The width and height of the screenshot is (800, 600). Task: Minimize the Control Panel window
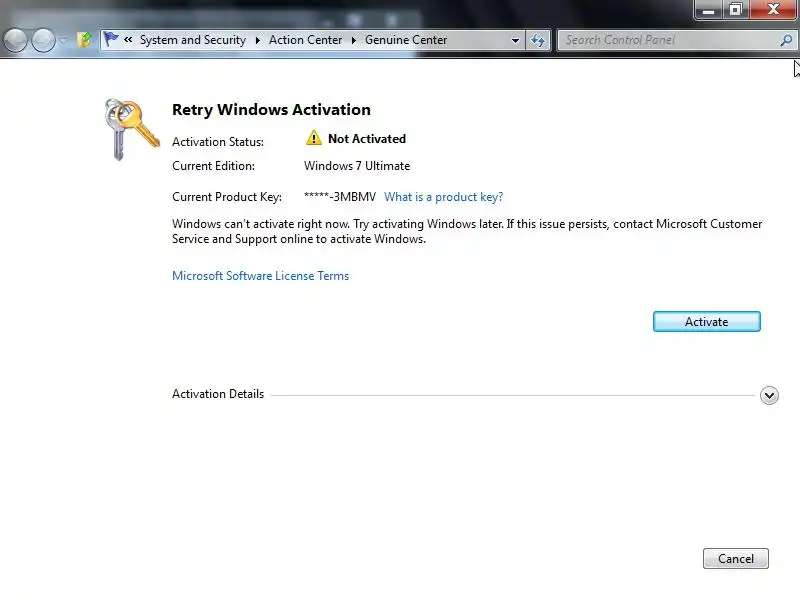pos(708,10)
